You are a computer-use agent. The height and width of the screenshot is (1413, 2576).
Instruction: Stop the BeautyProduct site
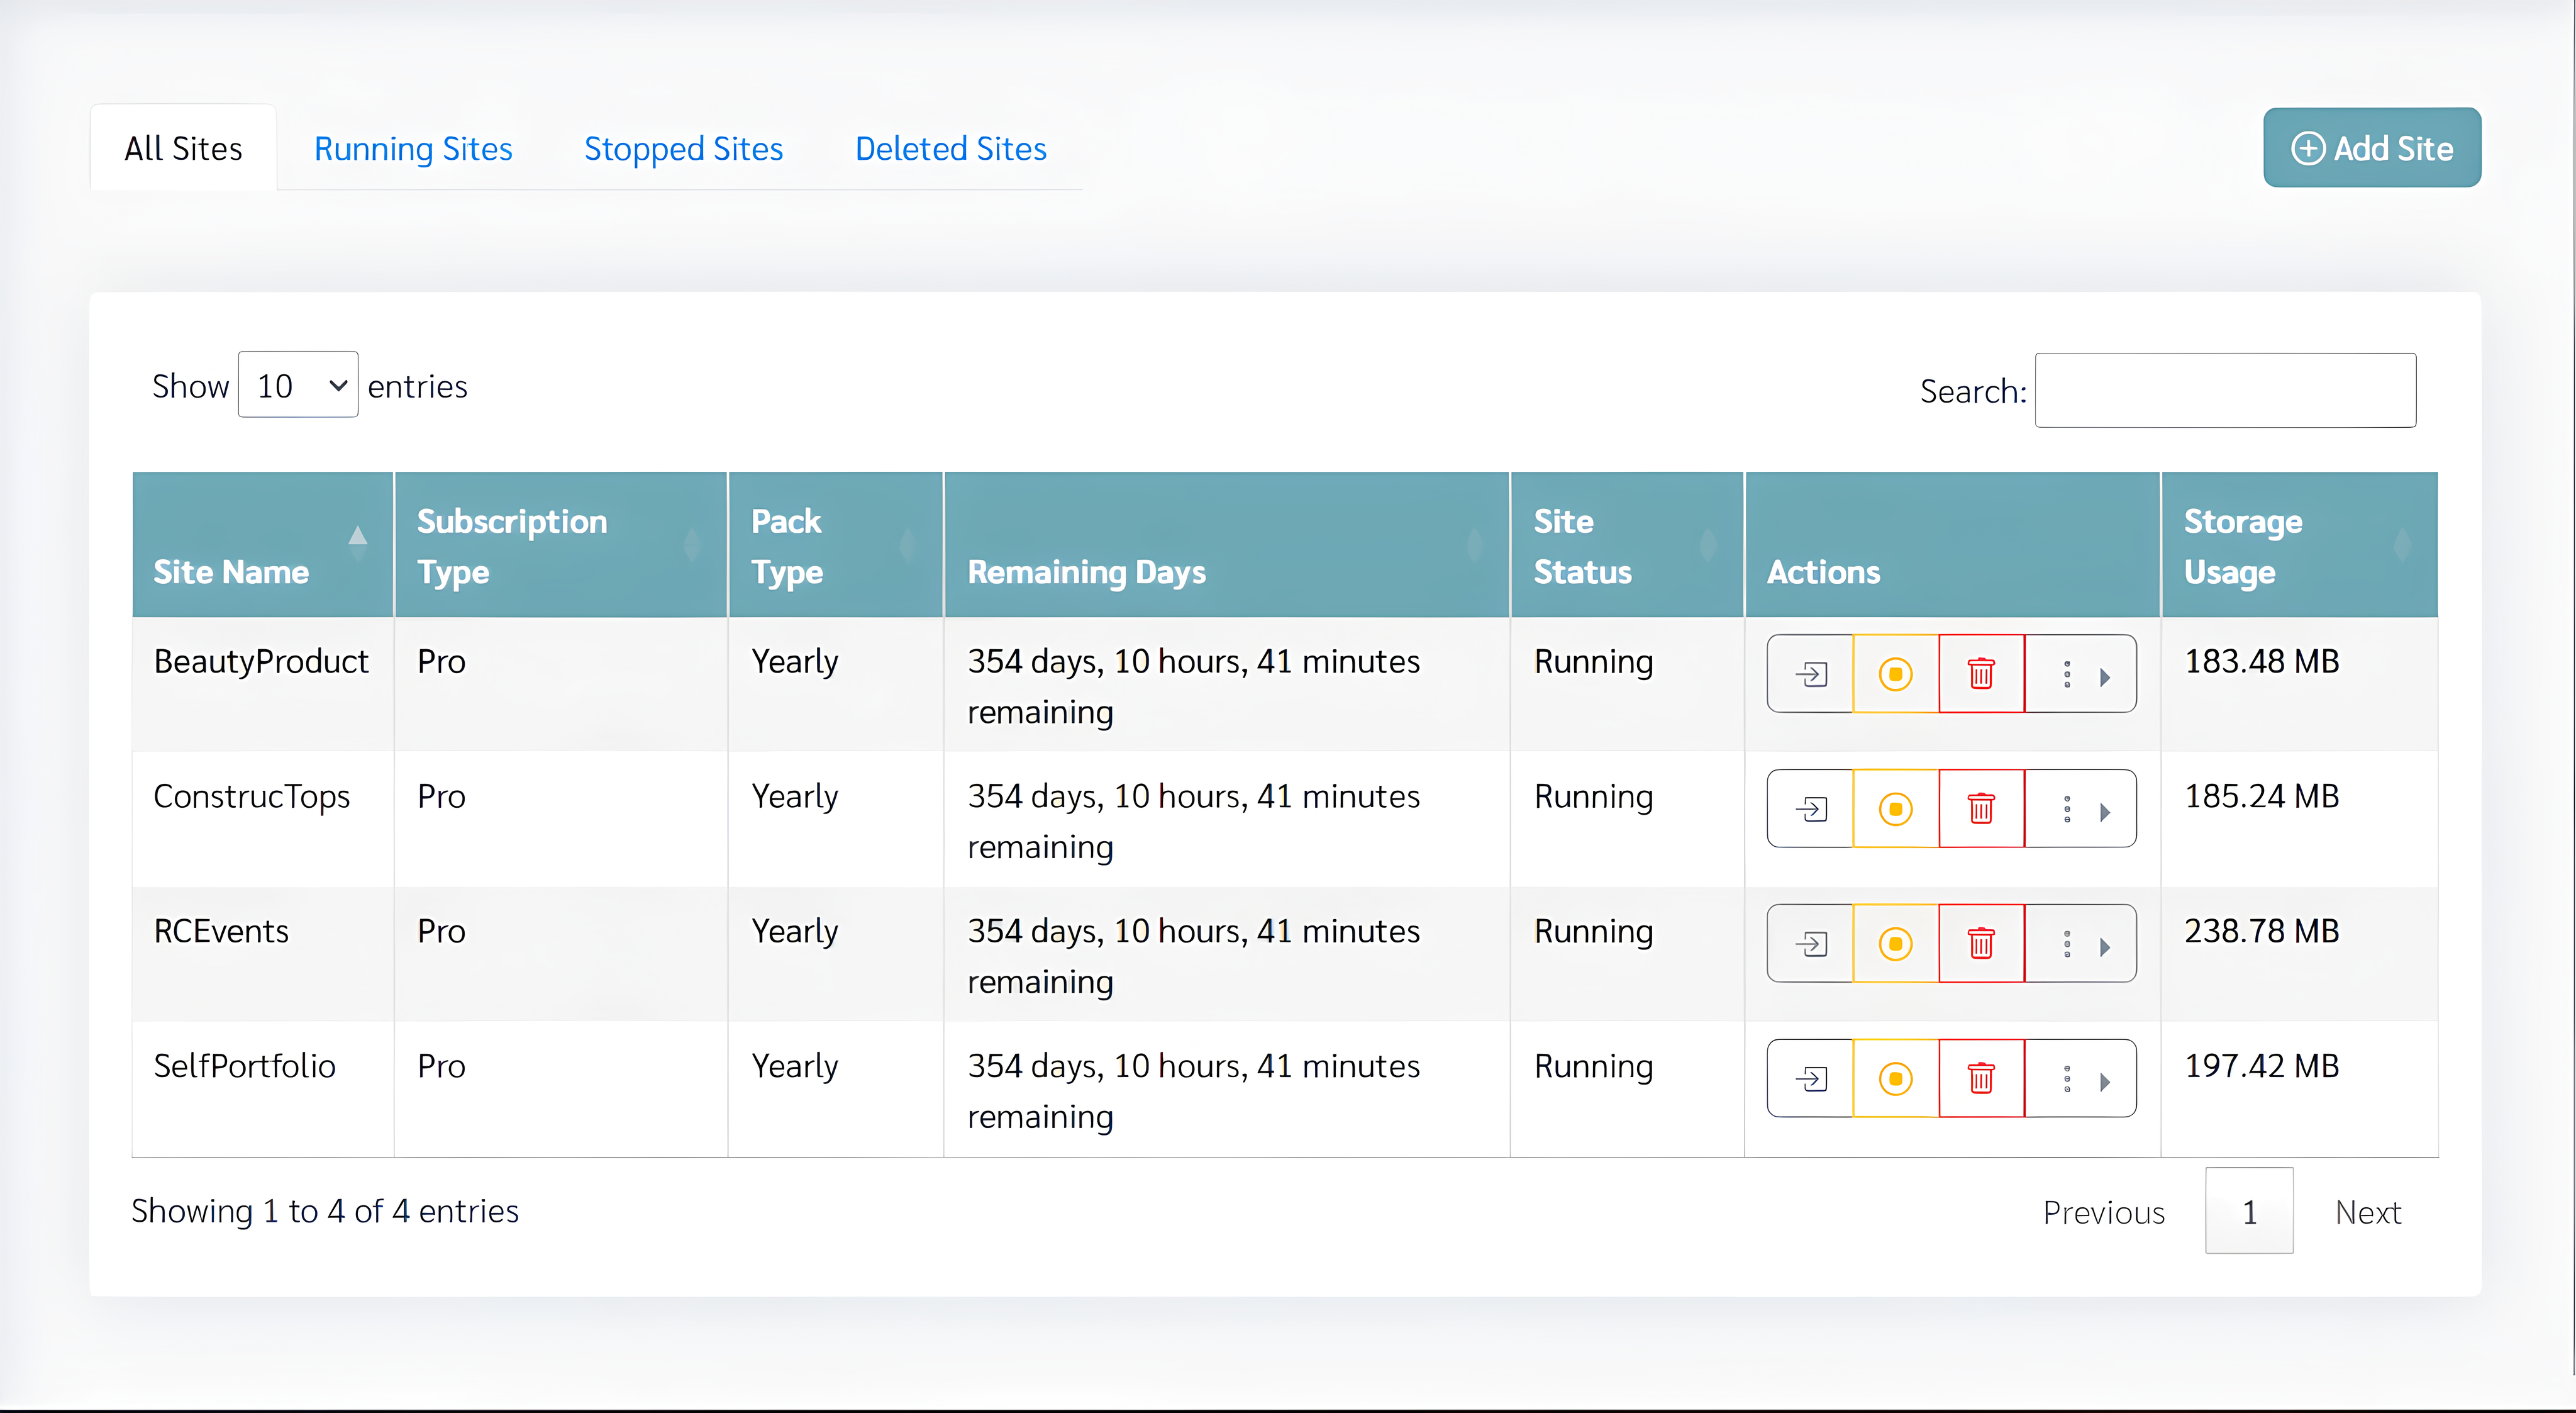(1895, 674)
